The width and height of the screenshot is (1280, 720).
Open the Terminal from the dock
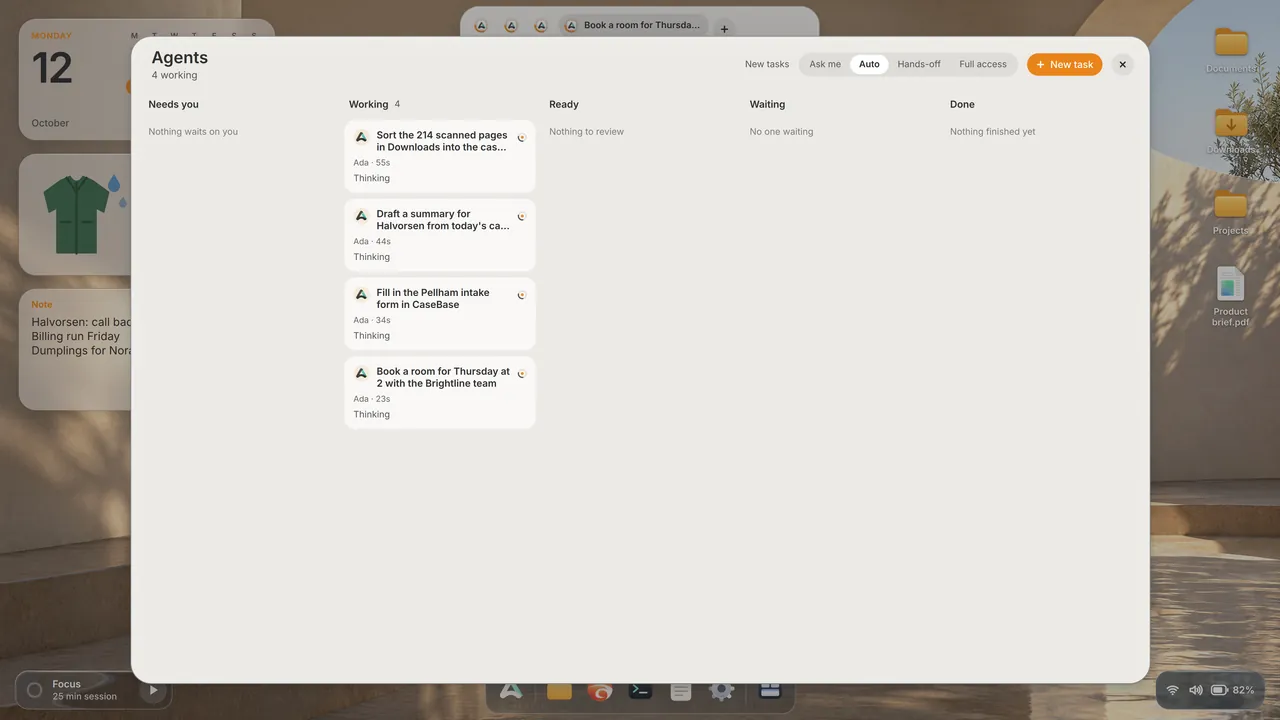coord(641,691)
